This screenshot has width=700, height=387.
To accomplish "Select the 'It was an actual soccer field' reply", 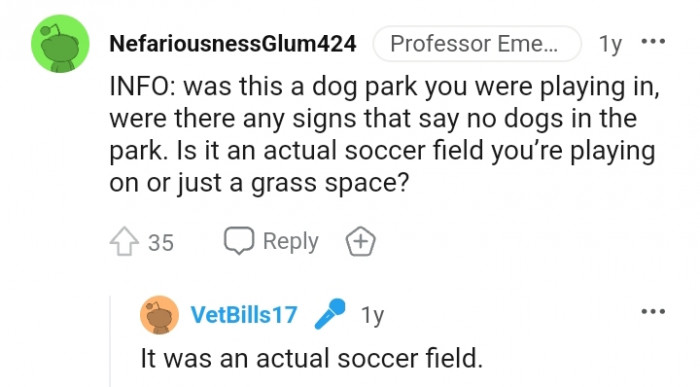I will (x=312, y=358).
